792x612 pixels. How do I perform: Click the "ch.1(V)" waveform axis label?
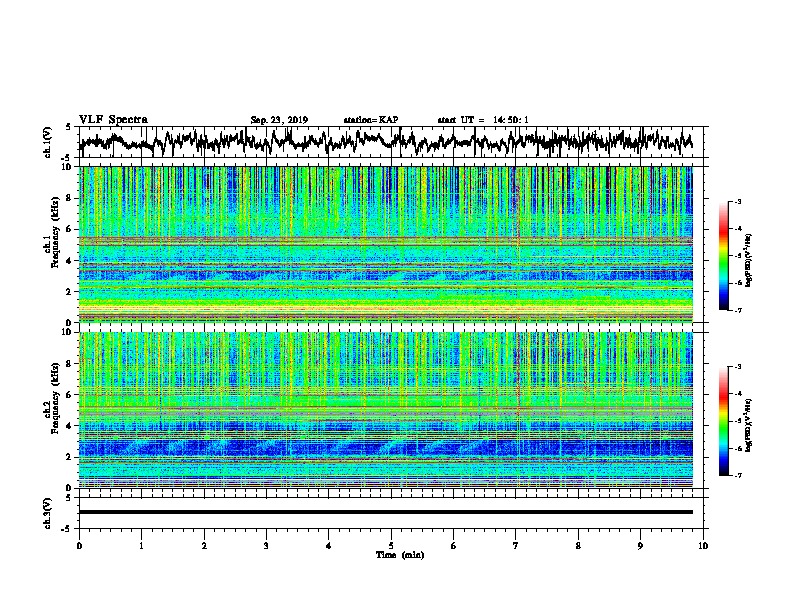click(48, 142)
